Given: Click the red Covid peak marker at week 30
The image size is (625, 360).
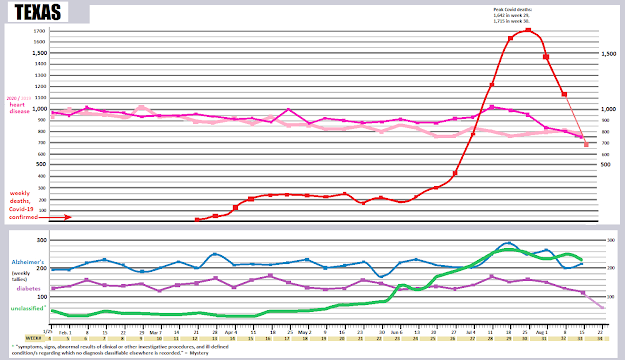Looking at the screenshot, I should click(x=528, y=30).
